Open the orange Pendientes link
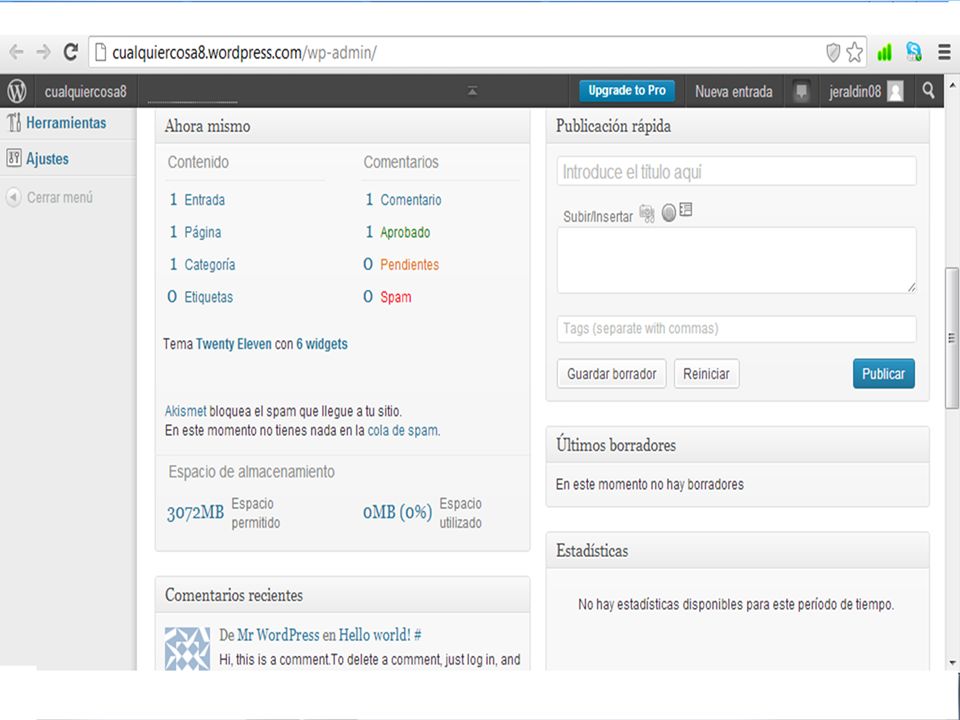Image resolution: width=960 pixels, height=720 pixels. [x=410, y=264]
